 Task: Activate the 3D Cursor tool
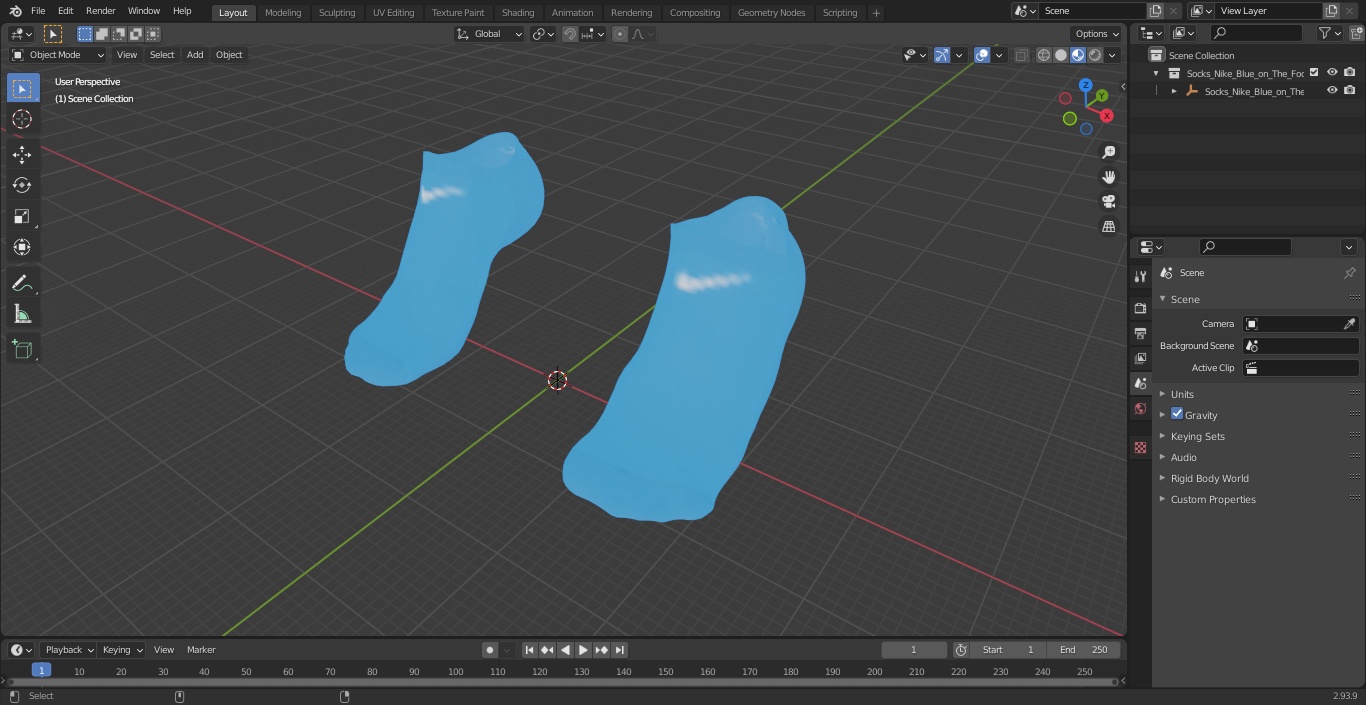click(22, 119)
